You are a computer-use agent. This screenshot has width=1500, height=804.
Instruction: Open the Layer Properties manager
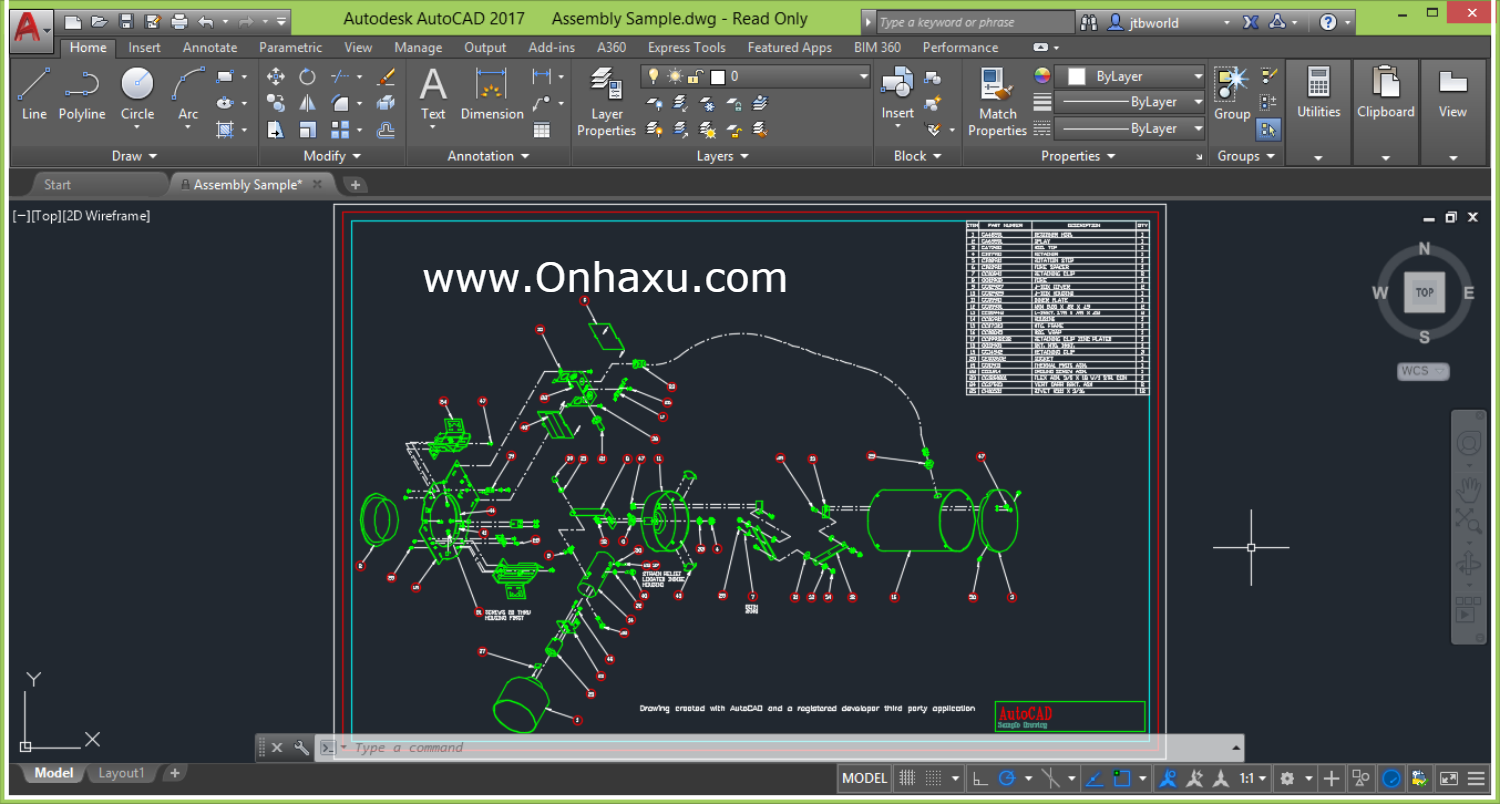click(x=606, y=102)
